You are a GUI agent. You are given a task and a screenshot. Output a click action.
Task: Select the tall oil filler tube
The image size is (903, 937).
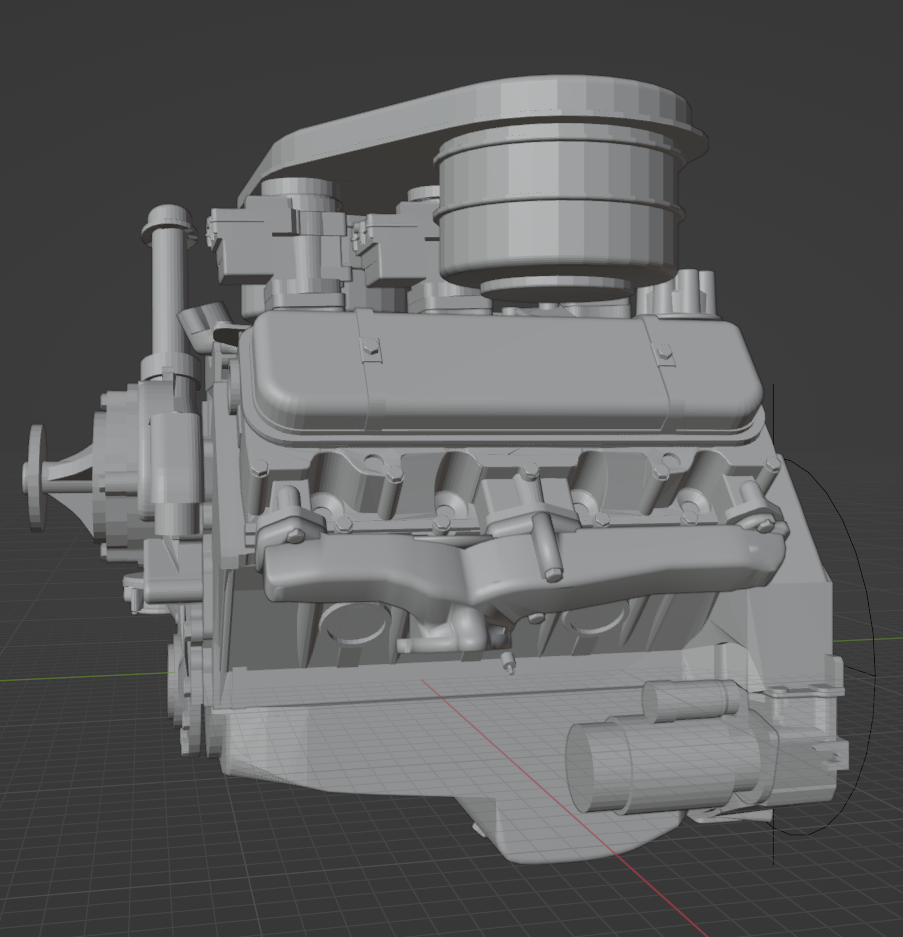point(169,293)
